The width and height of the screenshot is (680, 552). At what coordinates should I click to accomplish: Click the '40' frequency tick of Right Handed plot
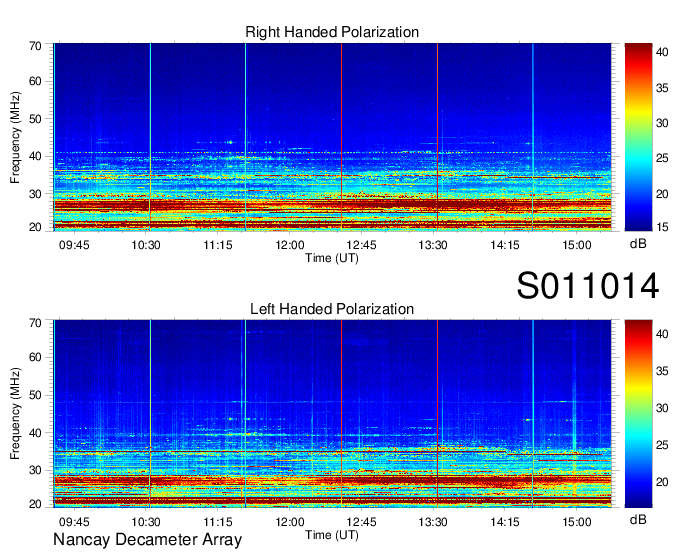(x=35, y=156)
